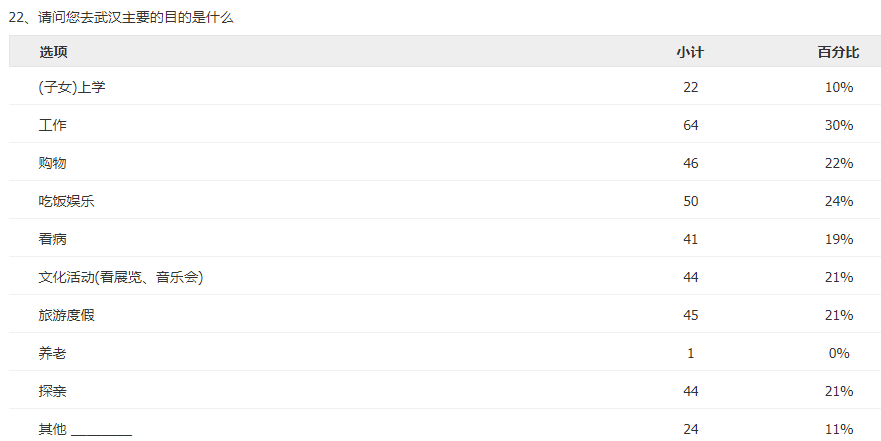This screenshot has height=441, width=881.
Task: Click the 选项 column header
Action: click(53, 52)
